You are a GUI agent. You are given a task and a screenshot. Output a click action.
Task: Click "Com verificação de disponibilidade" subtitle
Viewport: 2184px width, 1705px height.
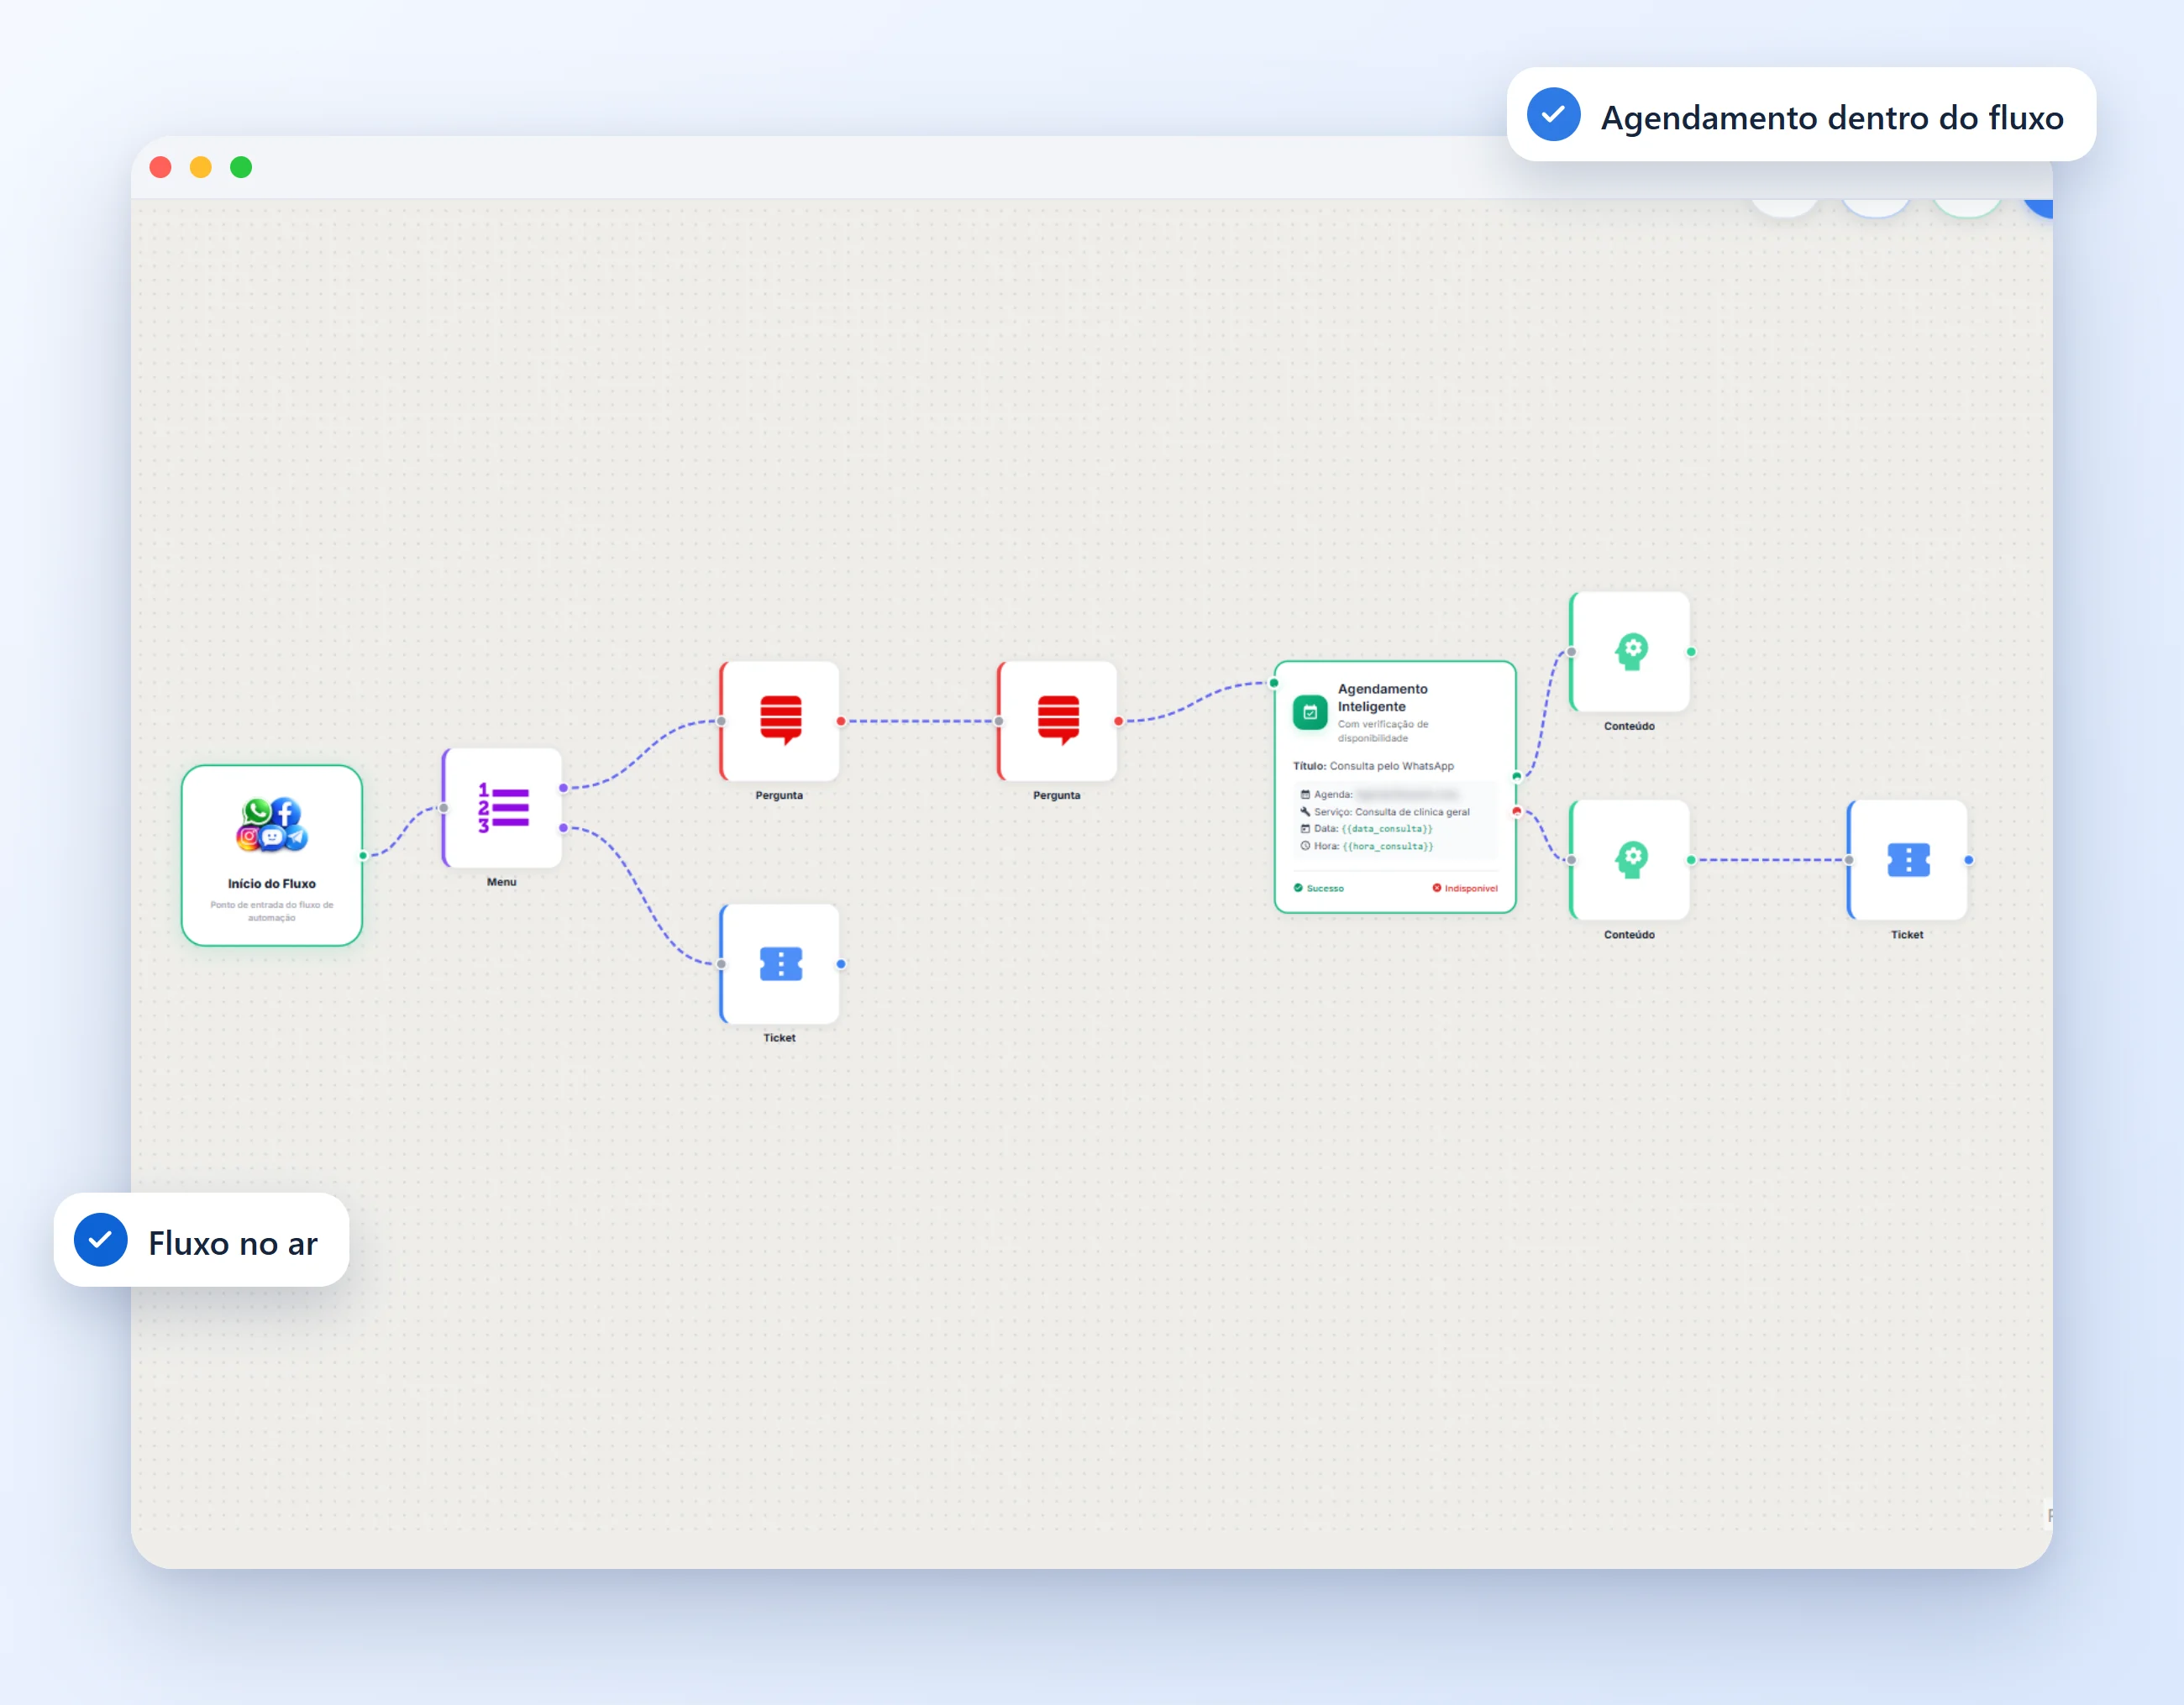click(x=1383, y=731)
